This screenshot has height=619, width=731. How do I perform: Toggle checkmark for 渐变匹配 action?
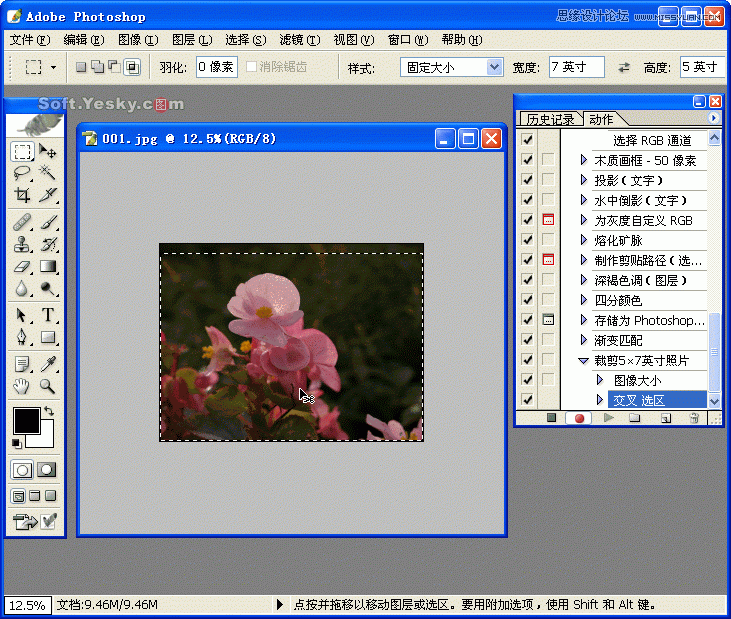pos(527,340)
